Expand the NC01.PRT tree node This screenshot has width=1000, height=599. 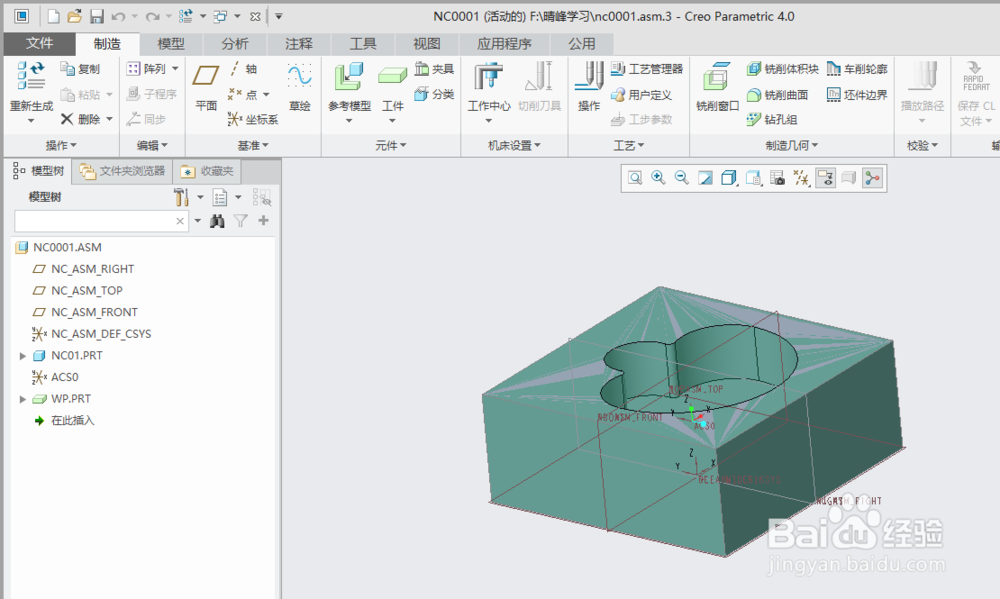coord(23,355)
